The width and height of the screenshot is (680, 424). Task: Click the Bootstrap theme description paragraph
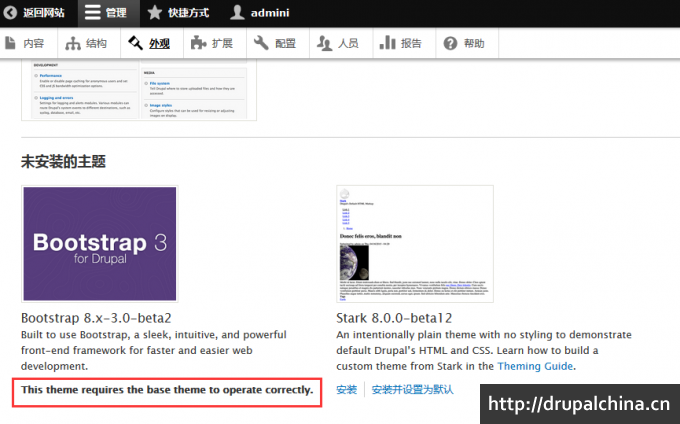154,350
